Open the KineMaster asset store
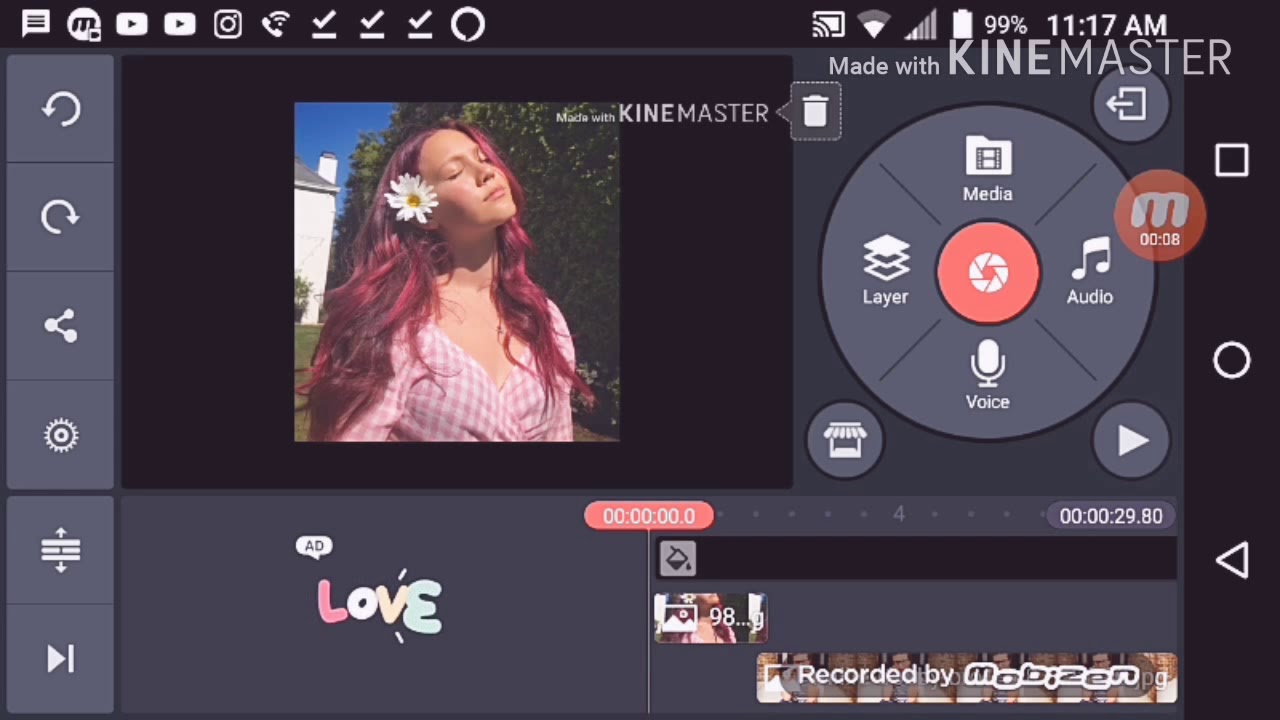Viewport: 1280px width, 720px height. (x=845, y=440)
